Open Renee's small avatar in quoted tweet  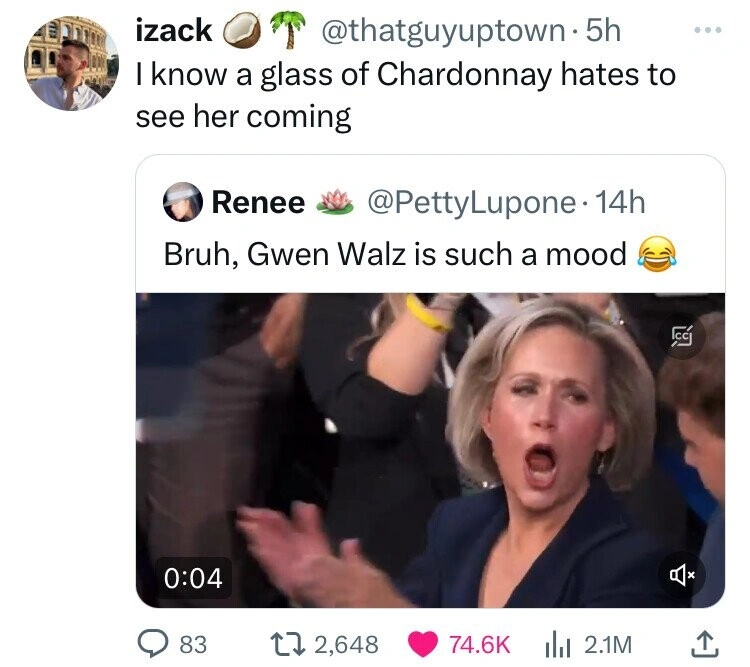coord(182,203)
